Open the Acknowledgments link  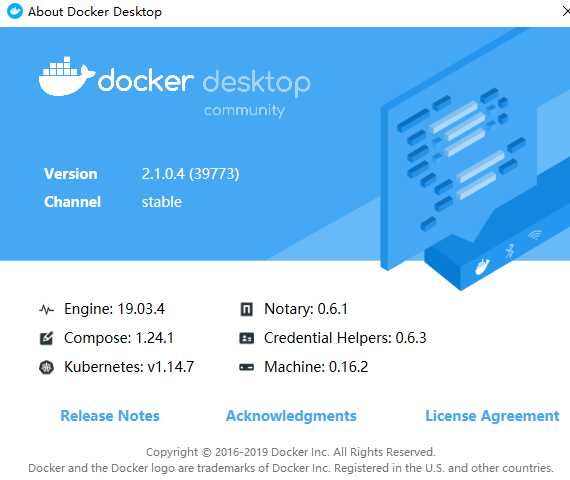pyautogui.click(x=291, y=416)
